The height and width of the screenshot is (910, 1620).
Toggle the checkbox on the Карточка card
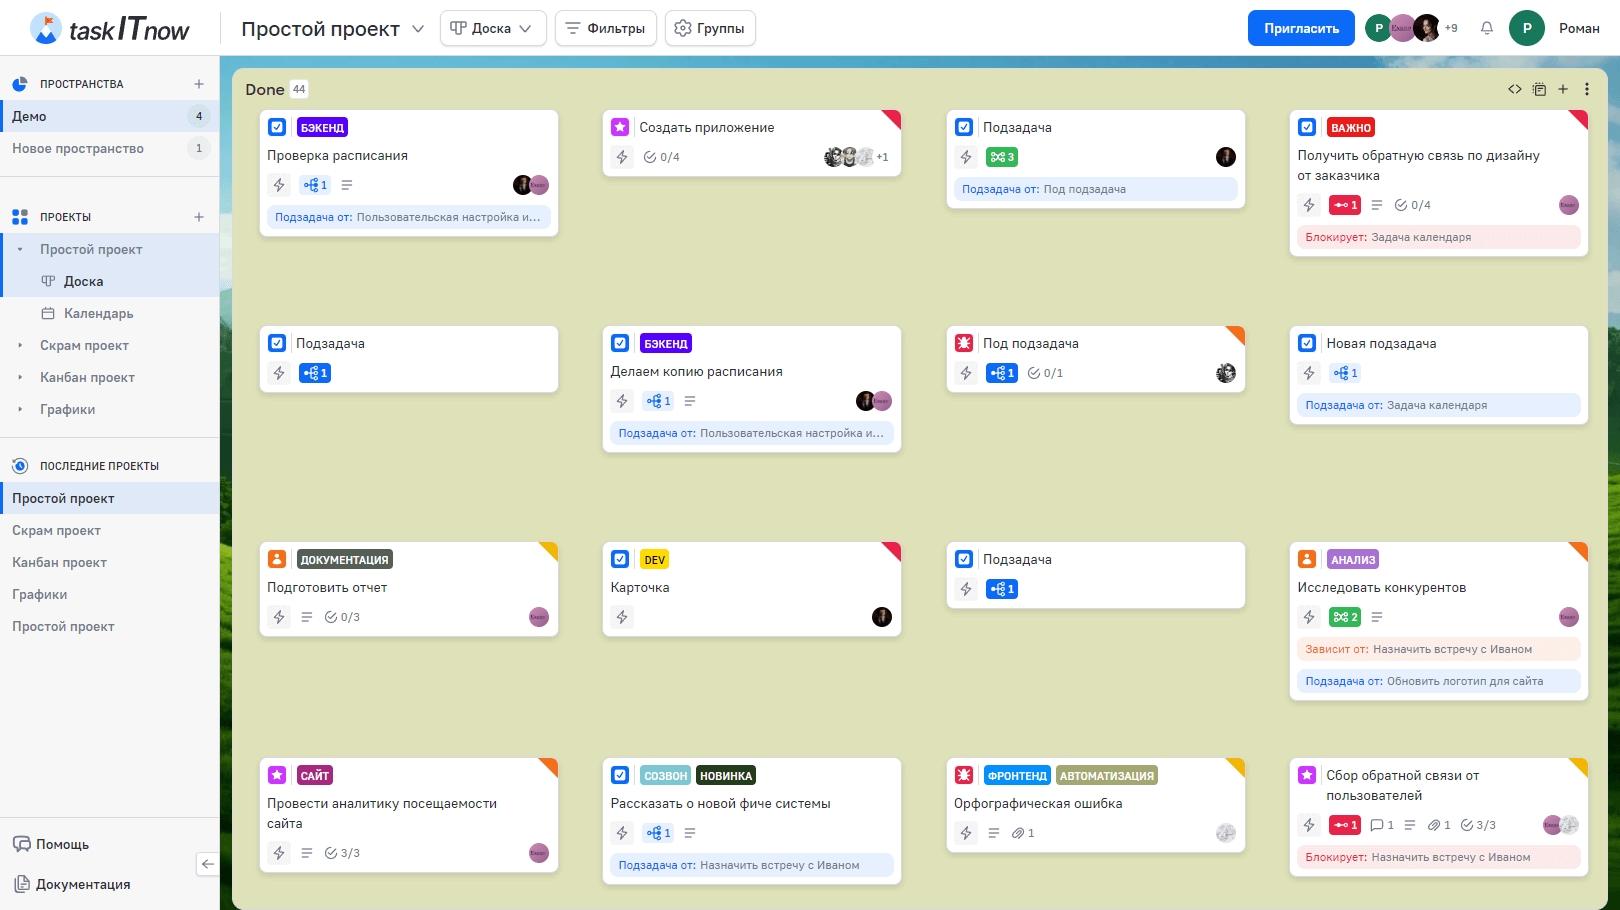[x=620, y=559]
